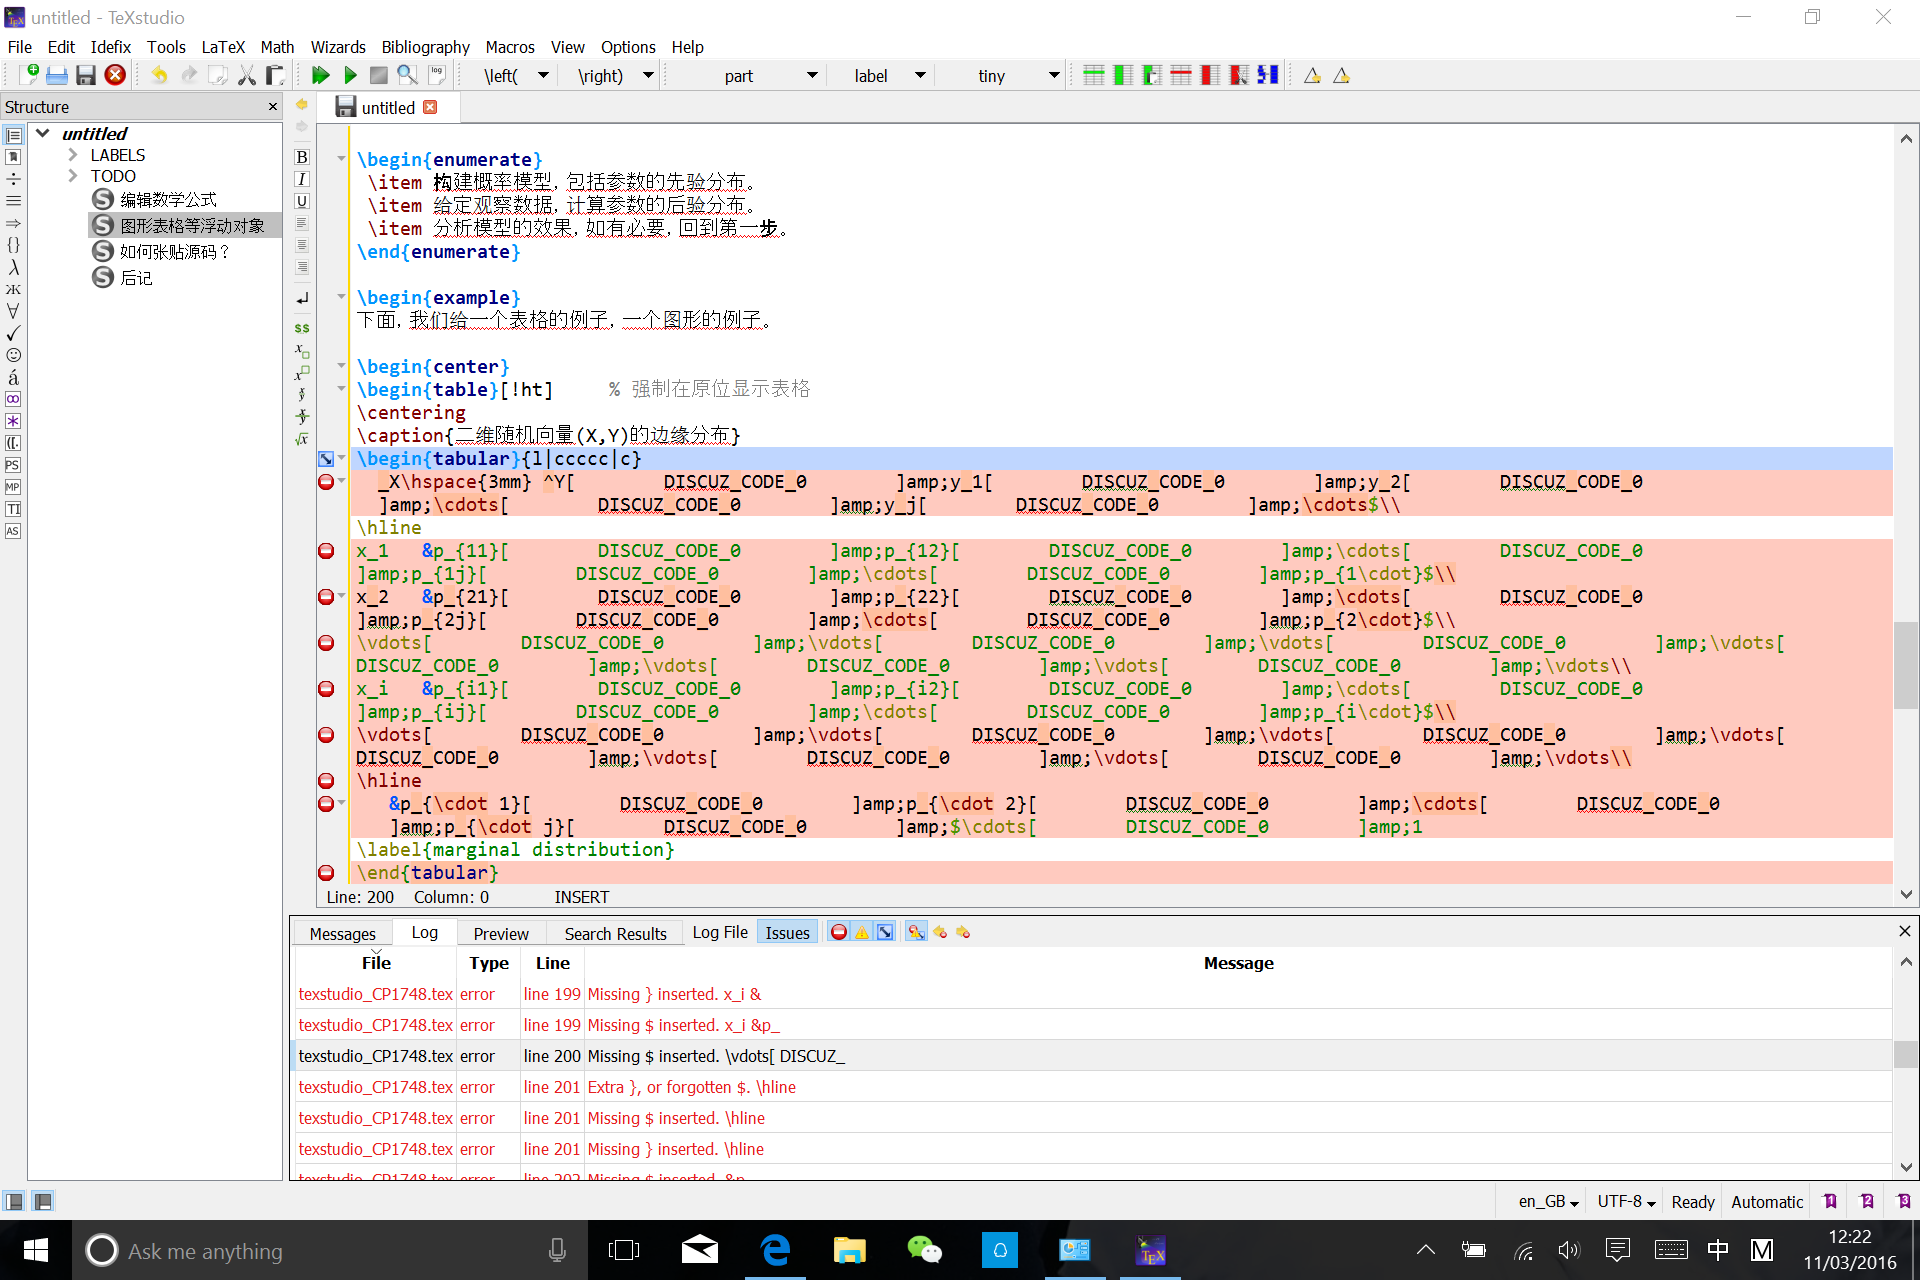1920x1280 pixels.
Task: Open the tiny font size dropdown
Action: pos(1053,76)
